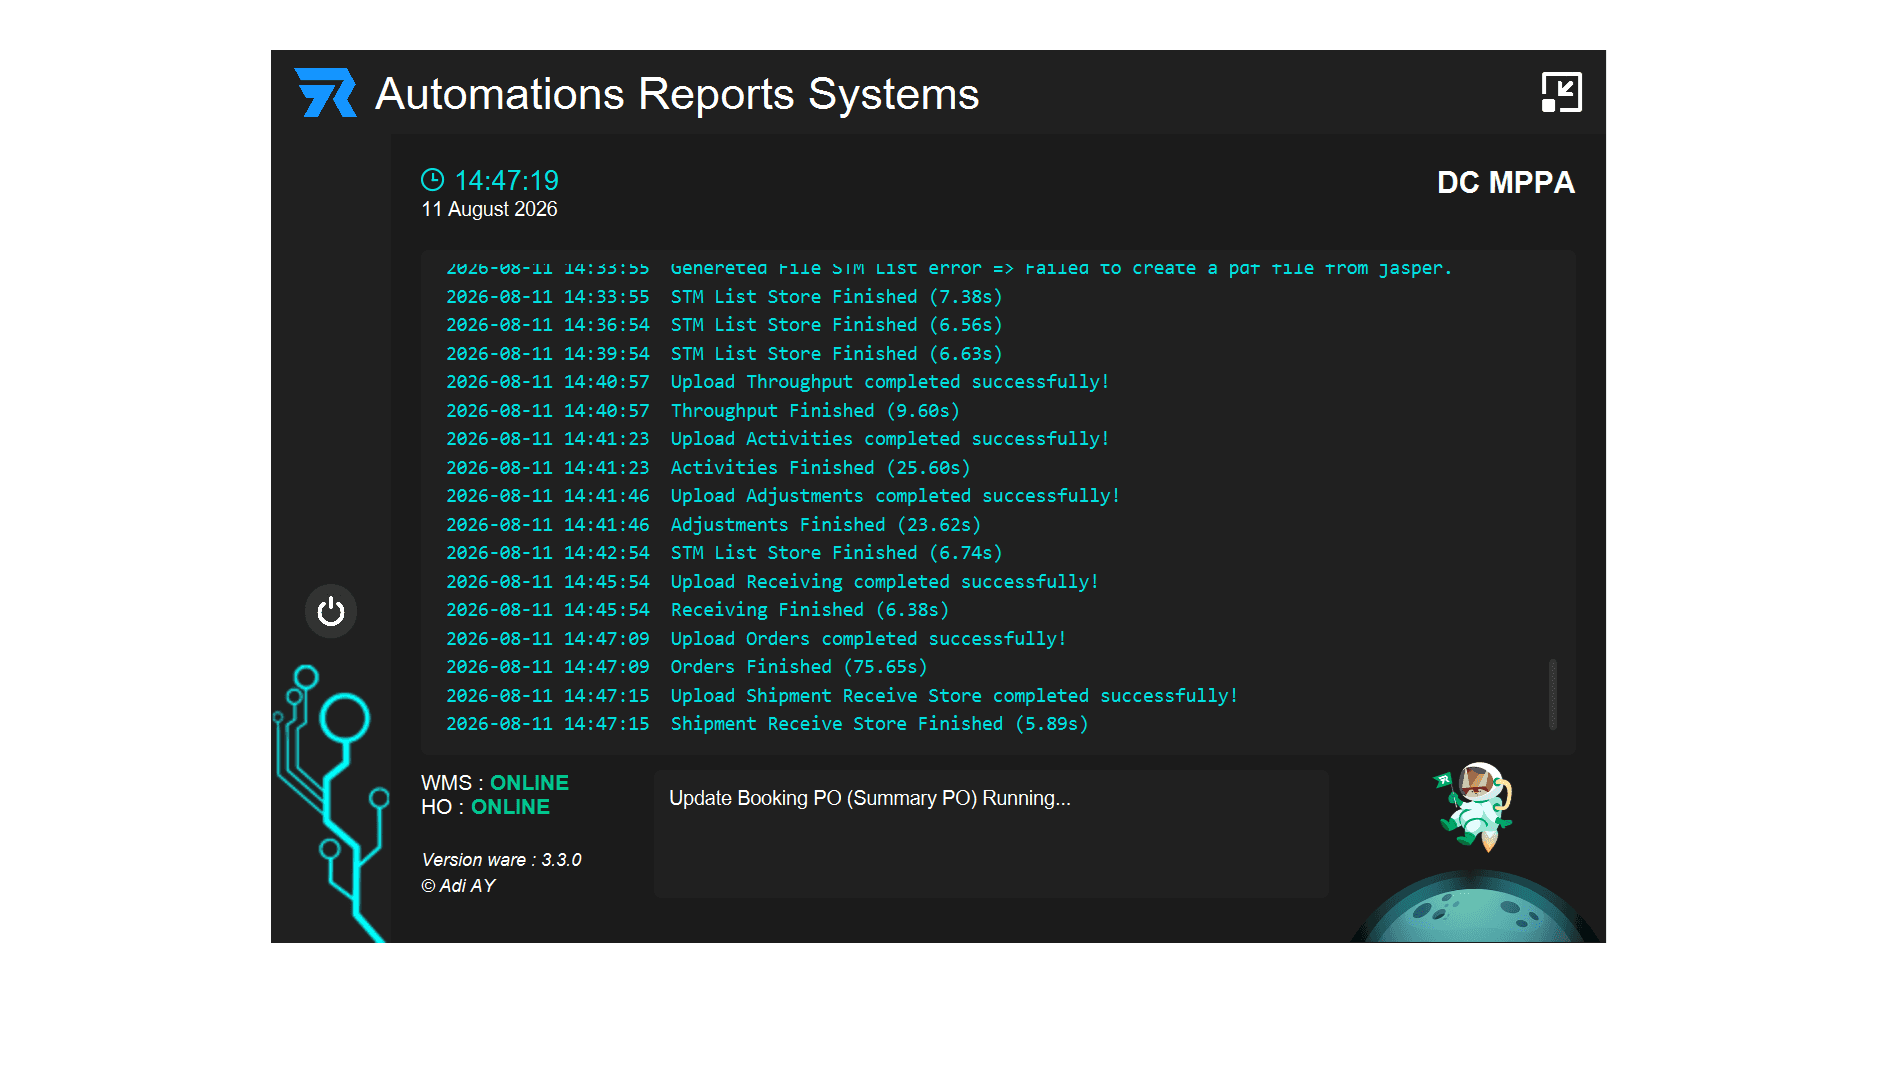Image resolution: width=1896 pixels, height=1072 pixels.
Task: Select Upload Adjustments completed successfully log line
Action: (783, 496)
